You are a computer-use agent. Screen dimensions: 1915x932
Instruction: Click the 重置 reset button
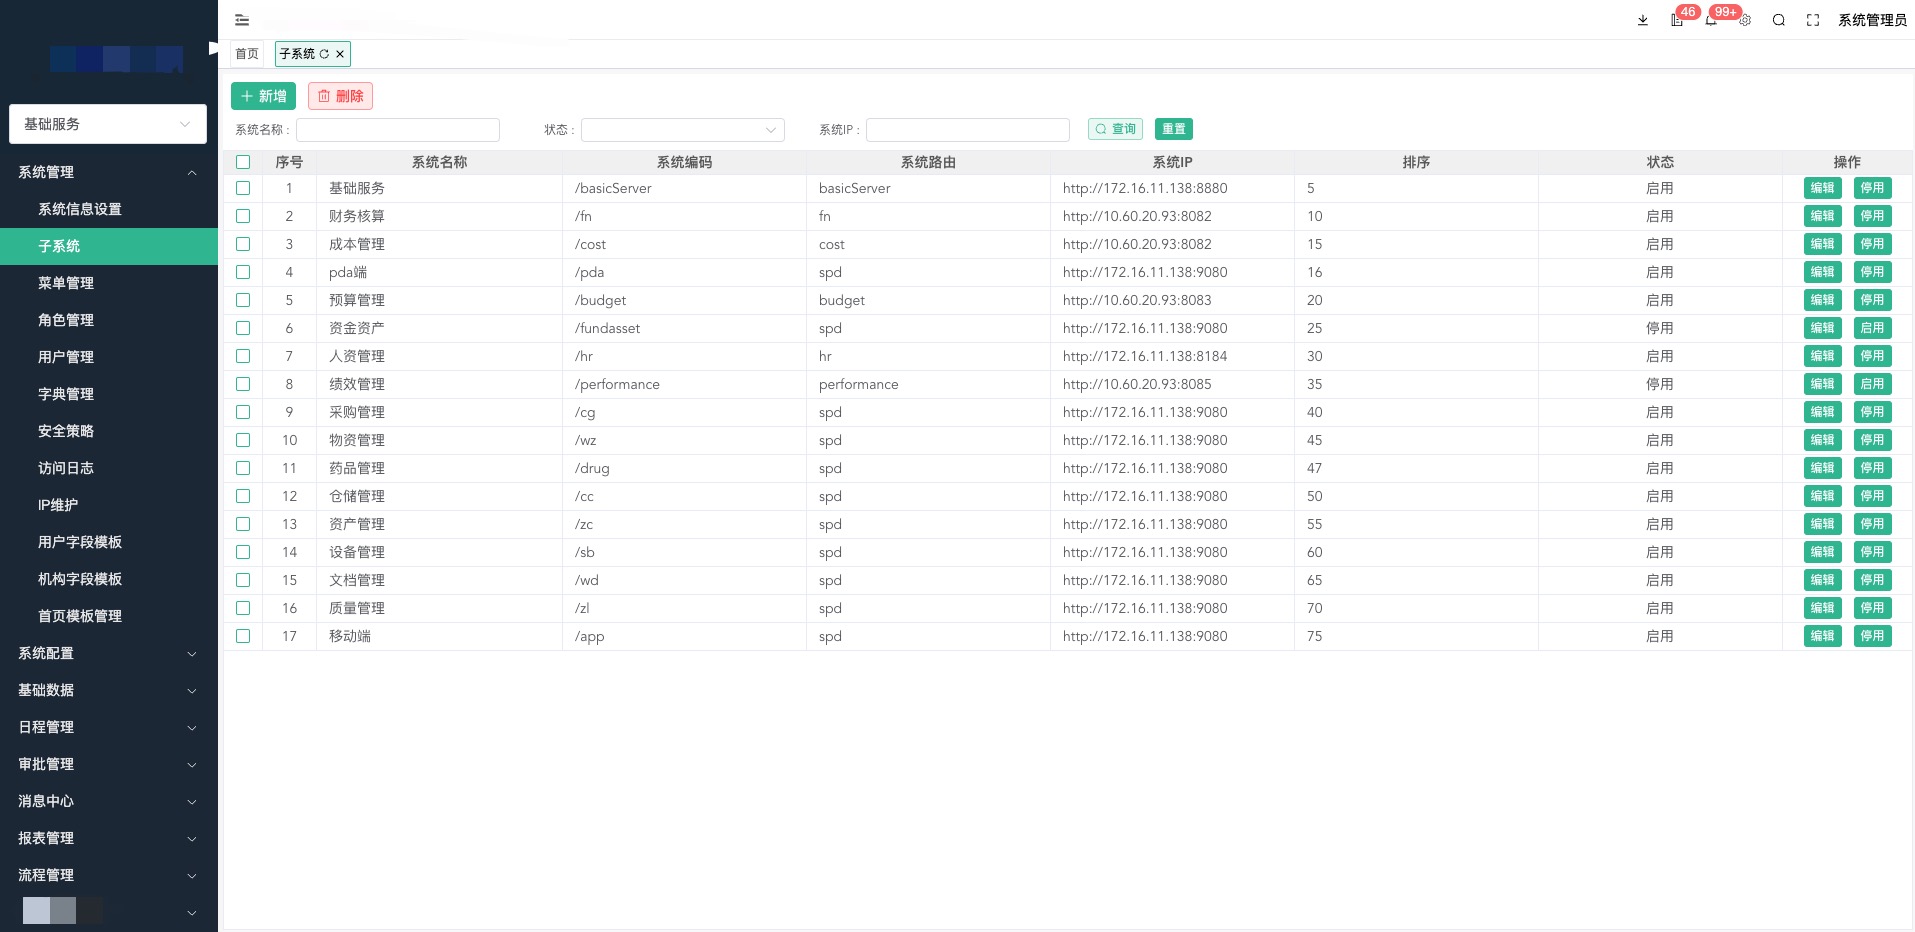1174,129
